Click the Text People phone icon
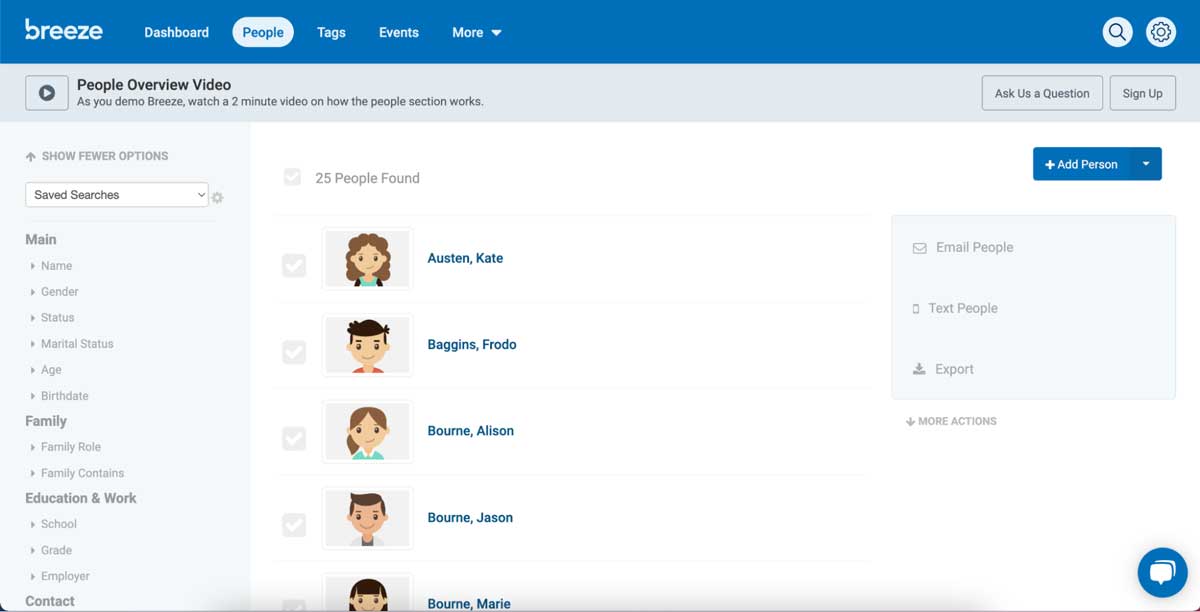1200x612 pixels. tap(916, 308)
